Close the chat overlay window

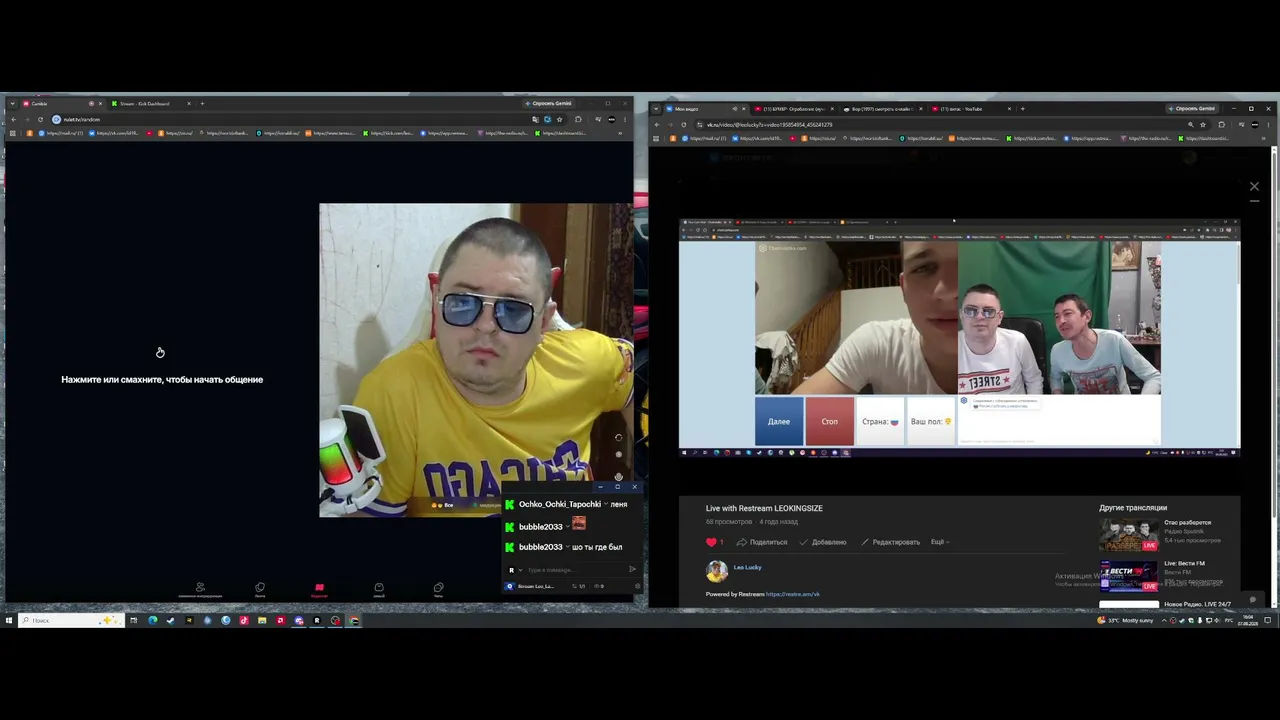click(x=634, y=487)
